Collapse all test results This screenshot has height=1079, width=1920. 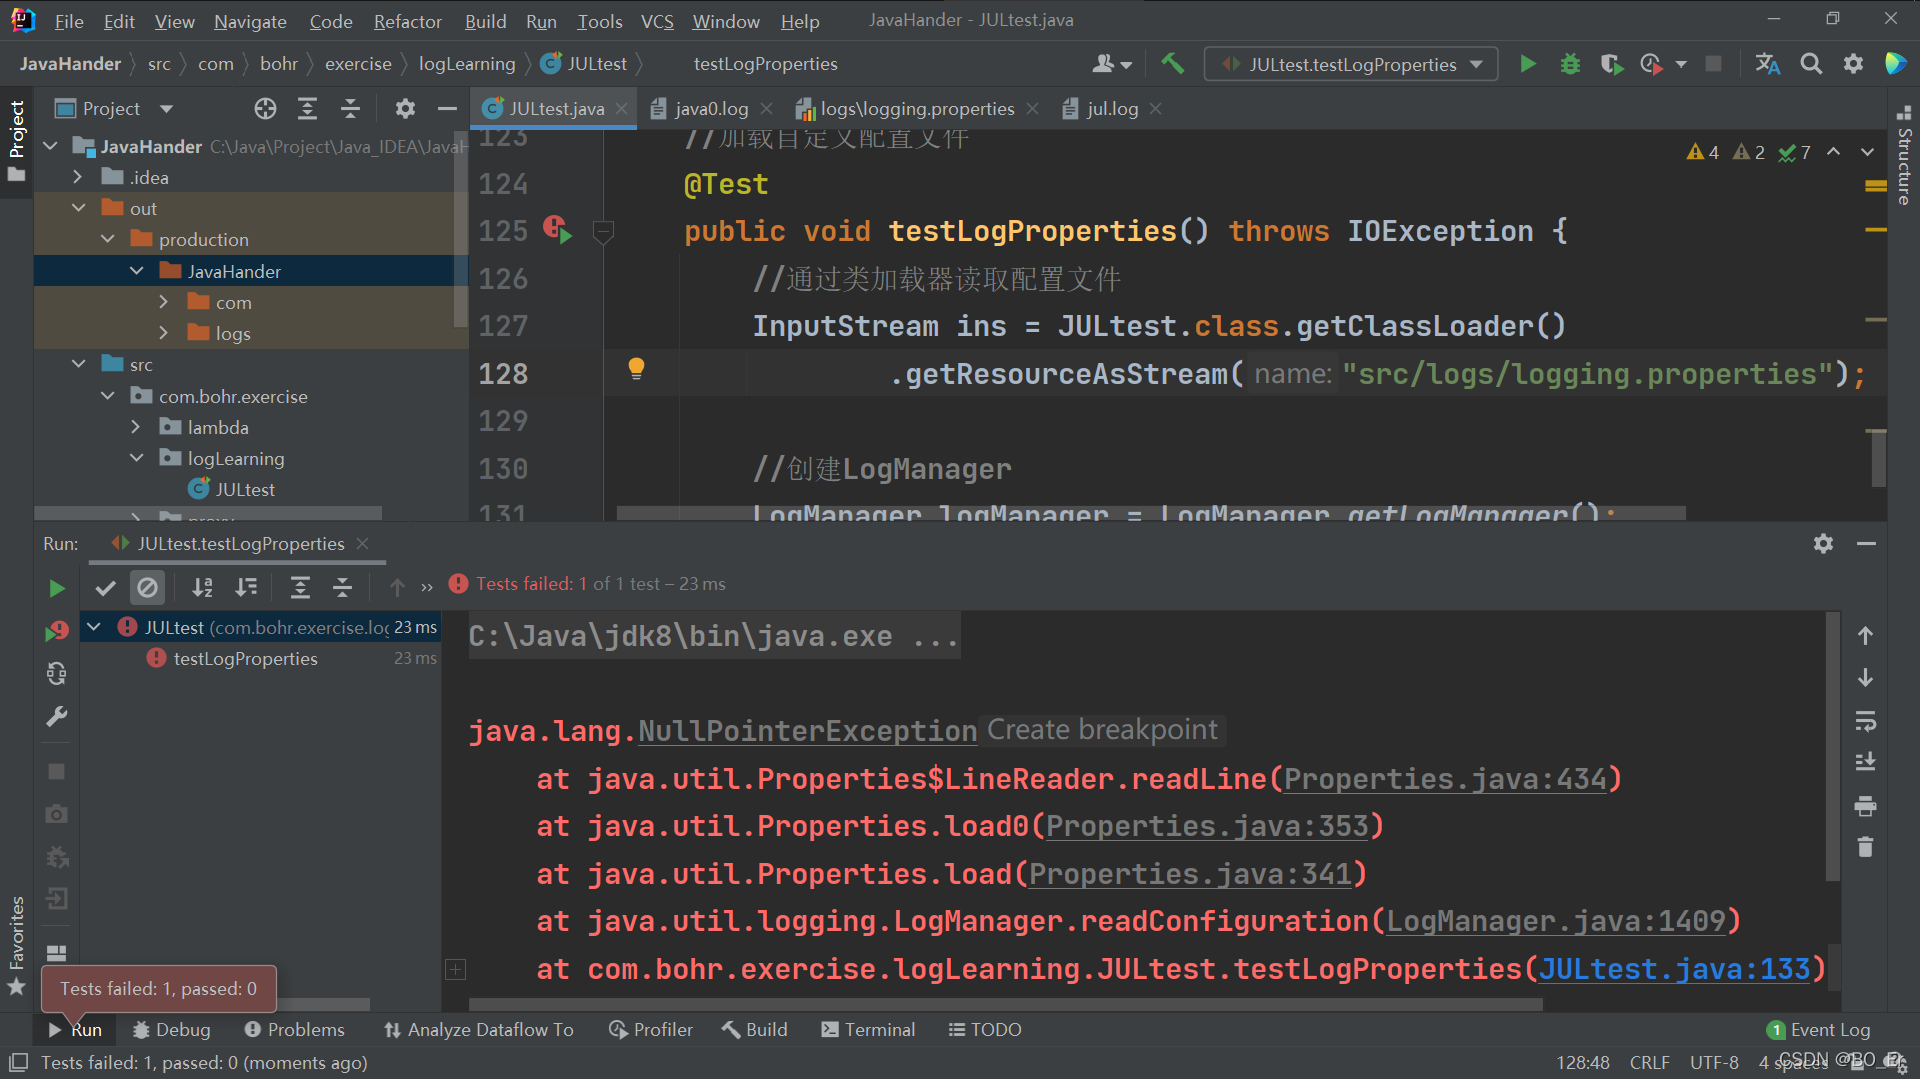click(342, 587)
